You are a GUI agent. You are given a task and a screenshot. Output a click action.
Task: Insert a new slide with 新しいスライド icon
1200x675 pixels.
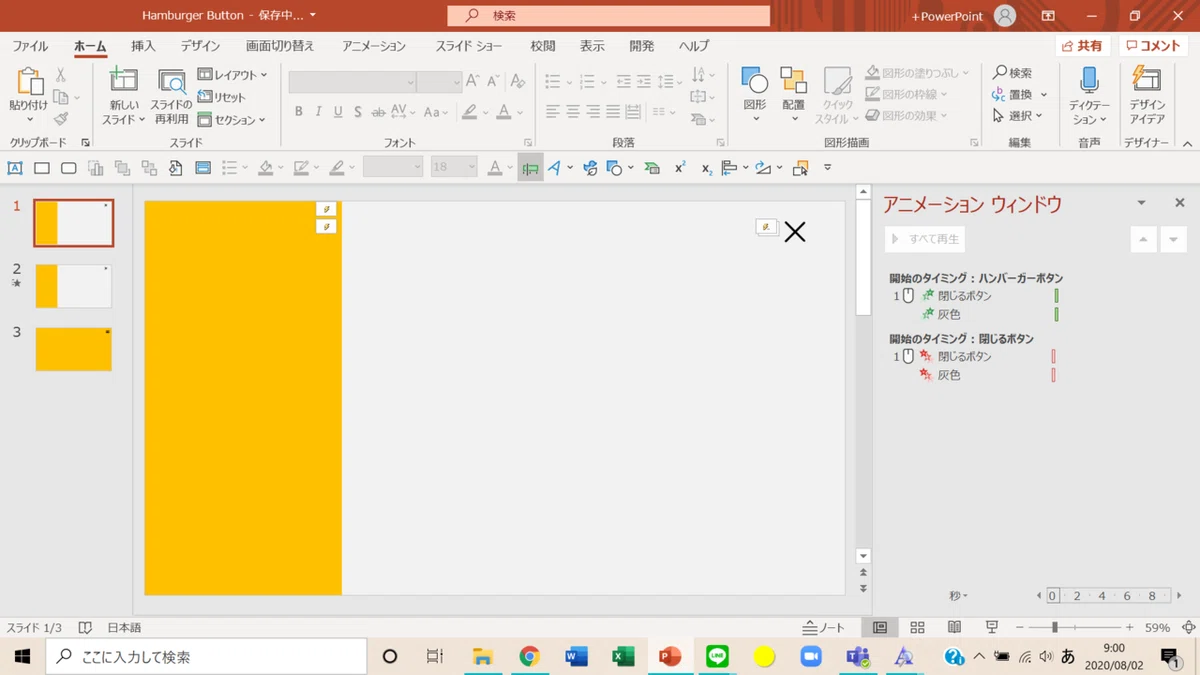pos(124,82)
